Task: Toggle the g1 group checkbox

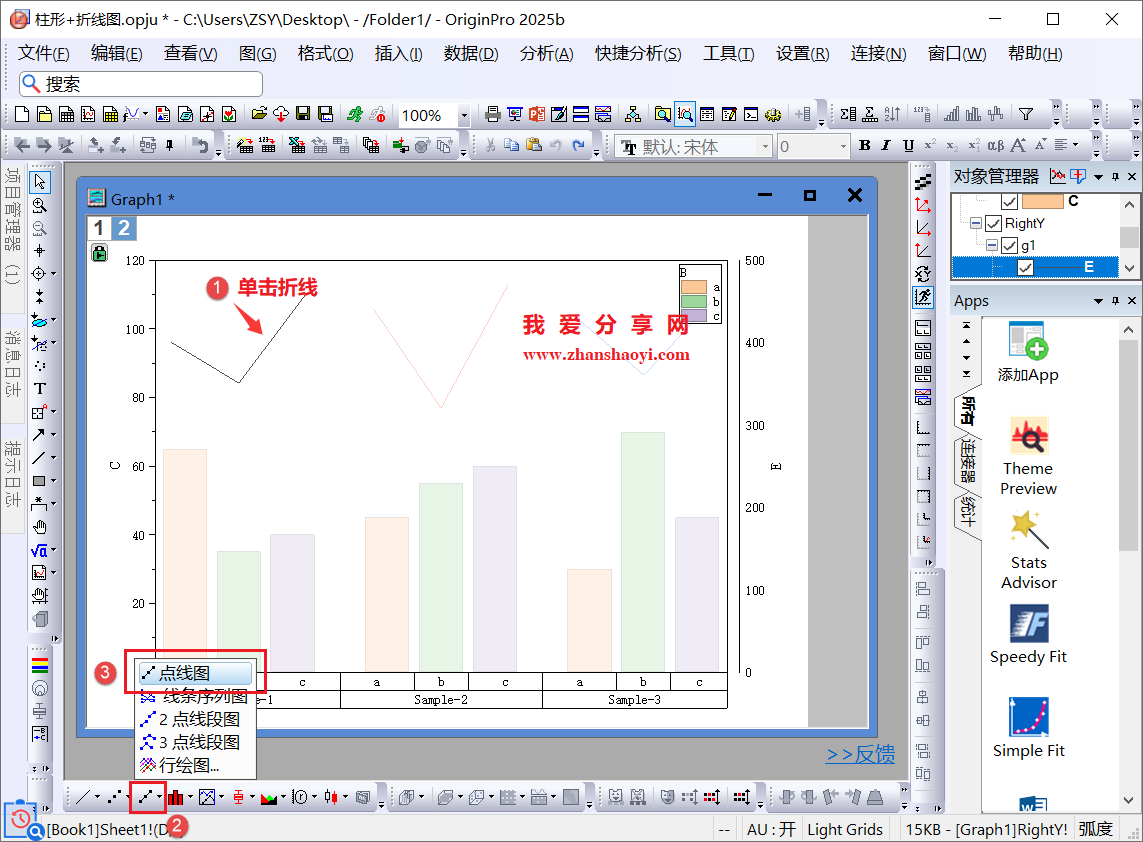Action: (1009, 246)
